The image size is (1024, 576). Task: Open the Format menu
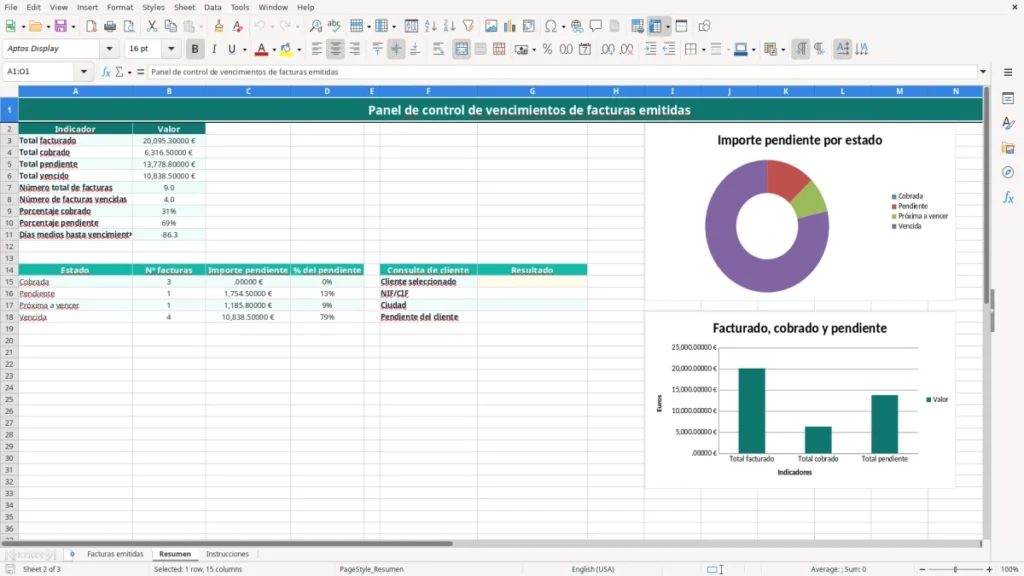pos(120,7)
